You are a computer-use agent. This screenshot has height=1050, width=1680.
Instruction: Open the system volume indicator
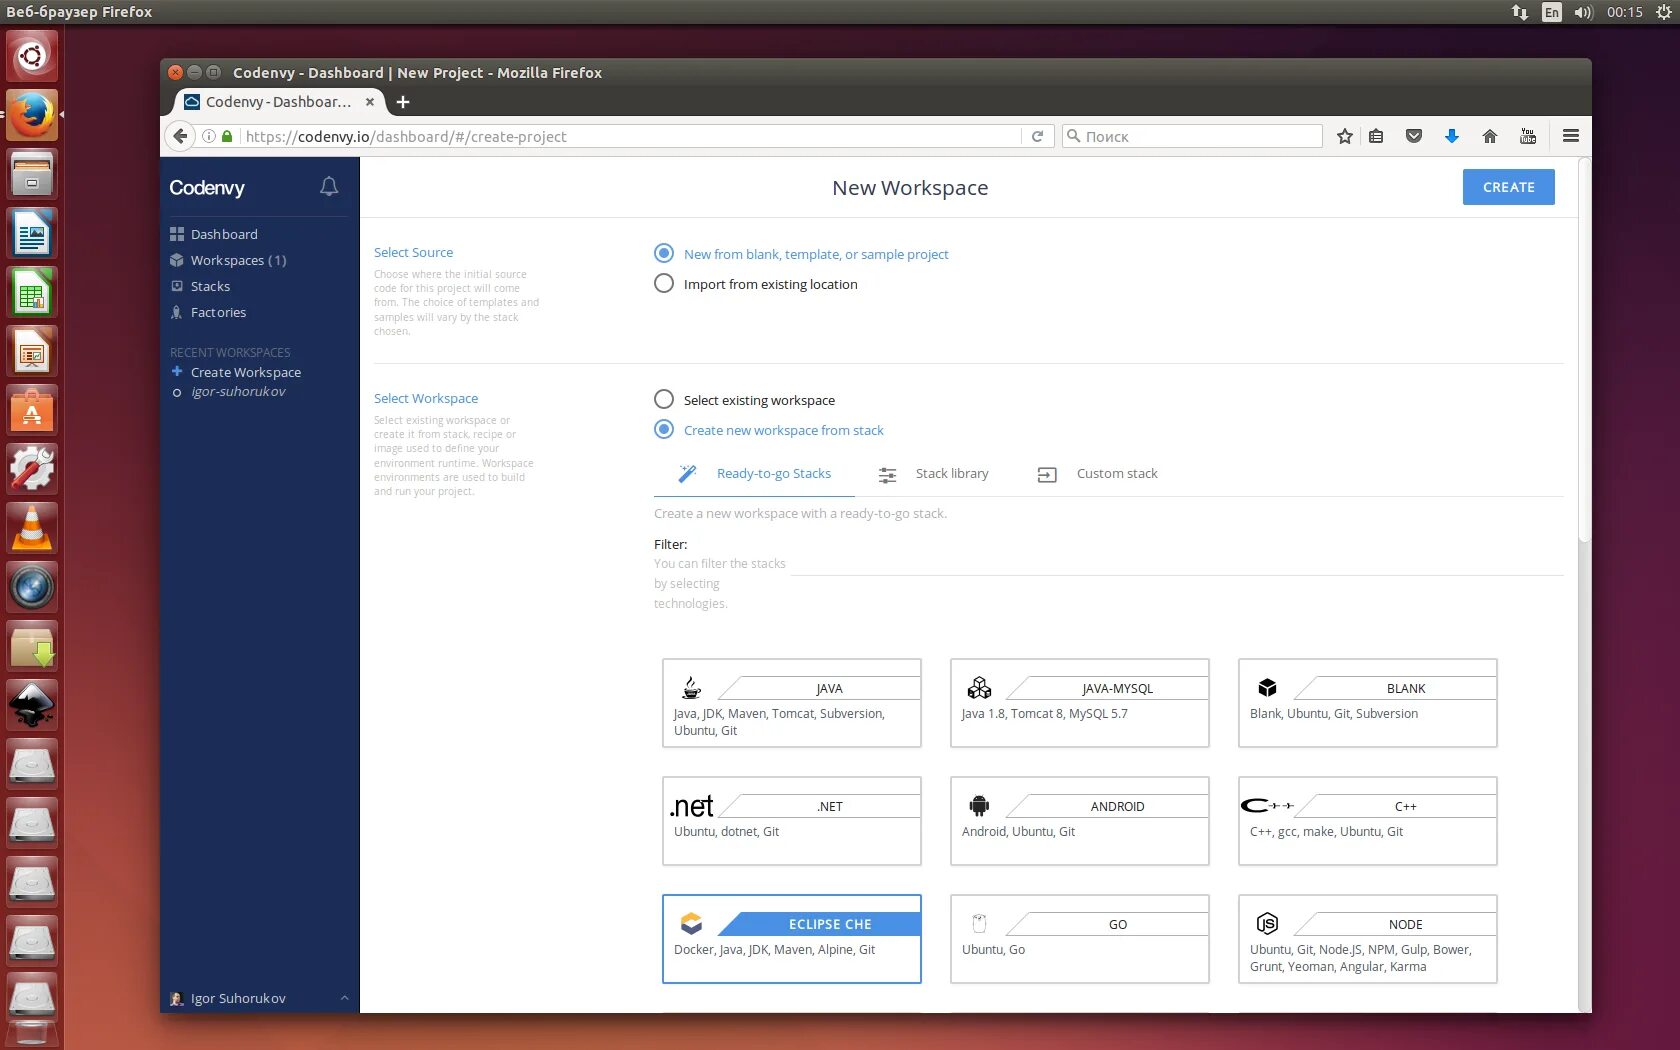tap(1583, 12)
